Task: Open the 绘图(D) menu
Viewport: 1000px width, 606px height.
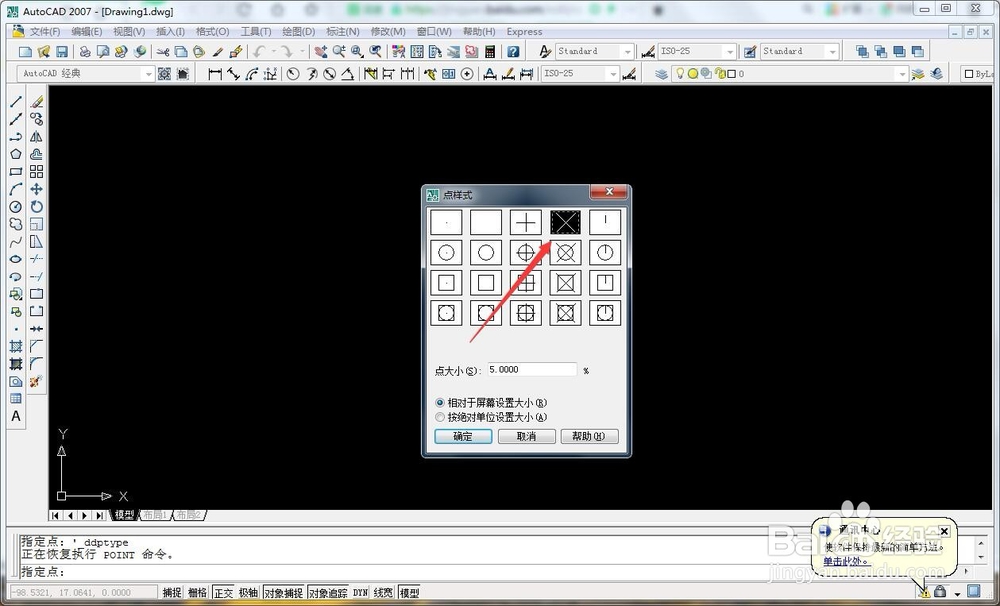Action: (298, 31)
